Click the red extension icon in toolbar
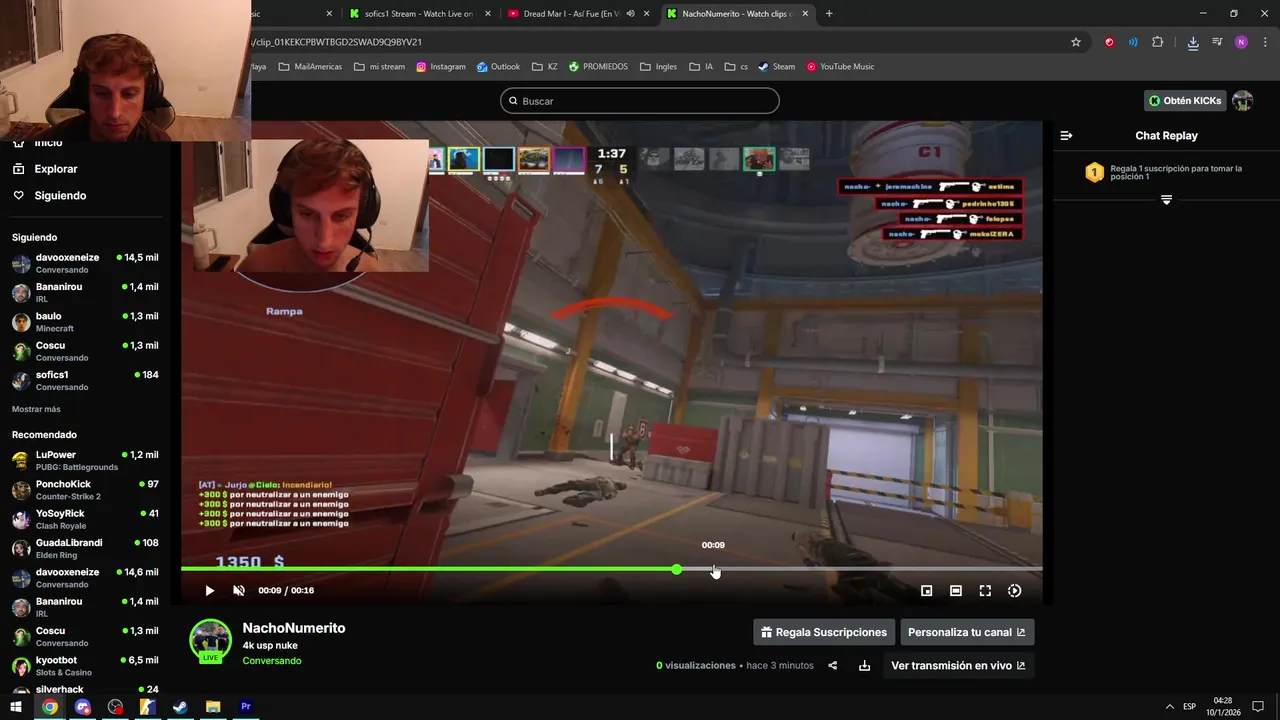The image size is (1280, 720). pyautogui.click(x=1109, y=42)
